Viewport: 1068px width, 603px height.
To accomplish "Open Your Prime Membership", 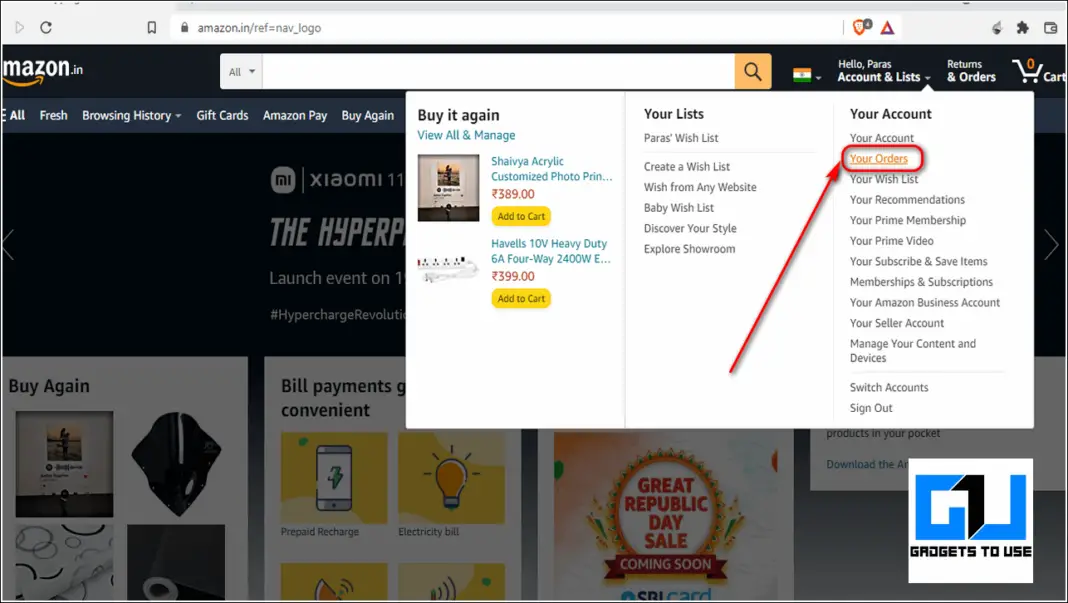I will (x=908, y=220).
